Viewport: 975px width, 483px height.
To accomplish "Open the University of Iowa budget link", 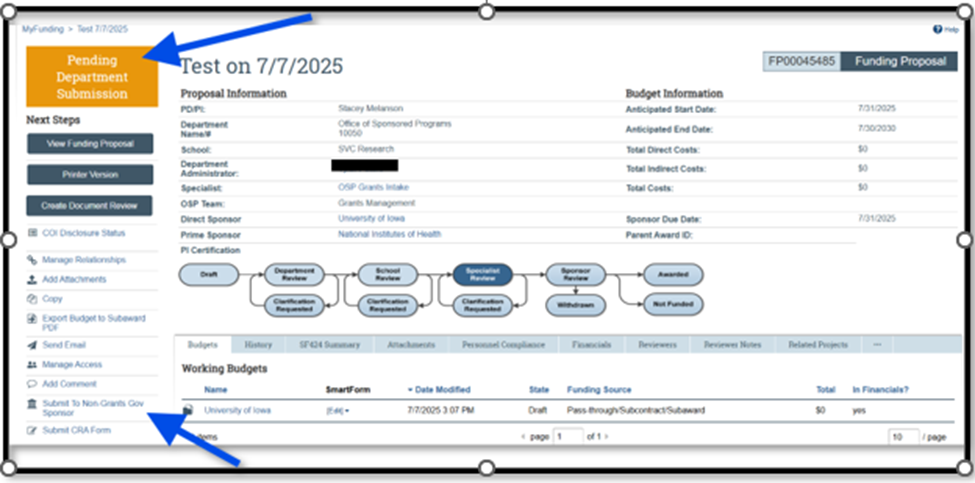I will click(x=238, y=410).
